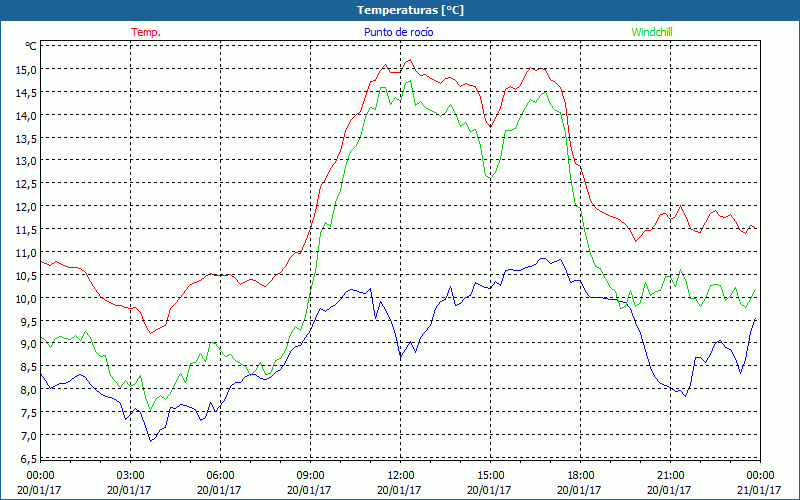Click the '21:00' time axis label
The height and width of the screenshot is (500, 800).
point(670,476)
